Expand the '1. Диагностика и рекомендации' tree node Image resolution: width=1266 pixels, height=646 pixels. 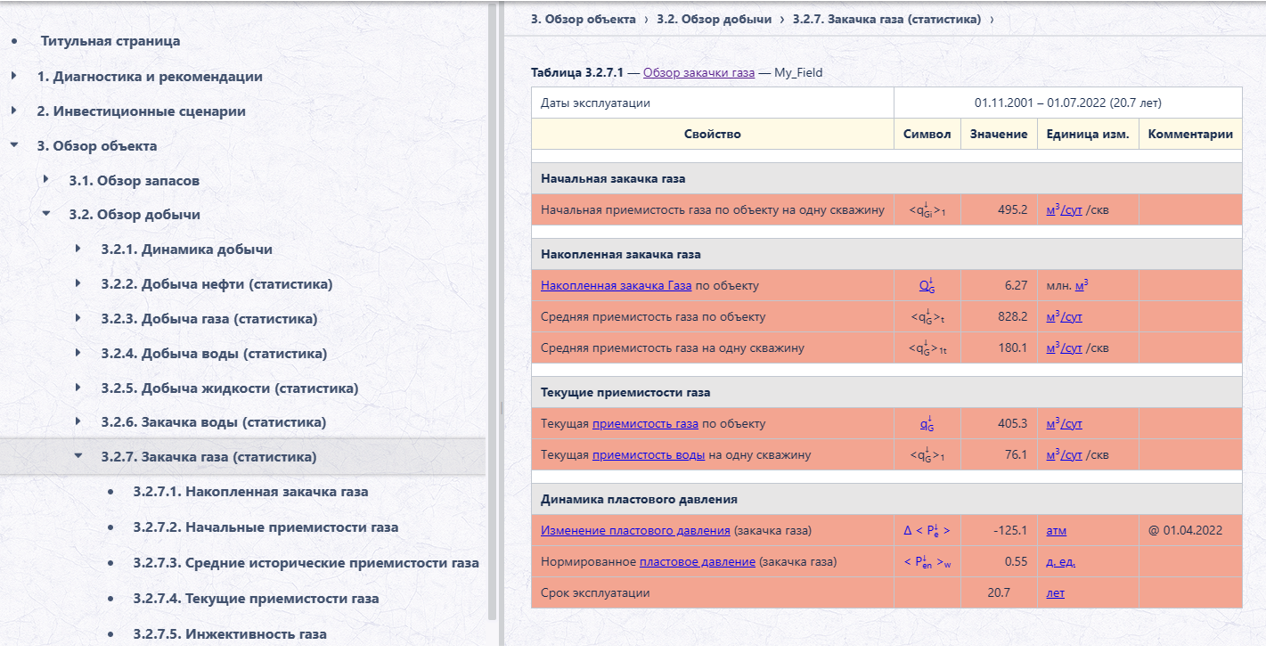[14, 76]
